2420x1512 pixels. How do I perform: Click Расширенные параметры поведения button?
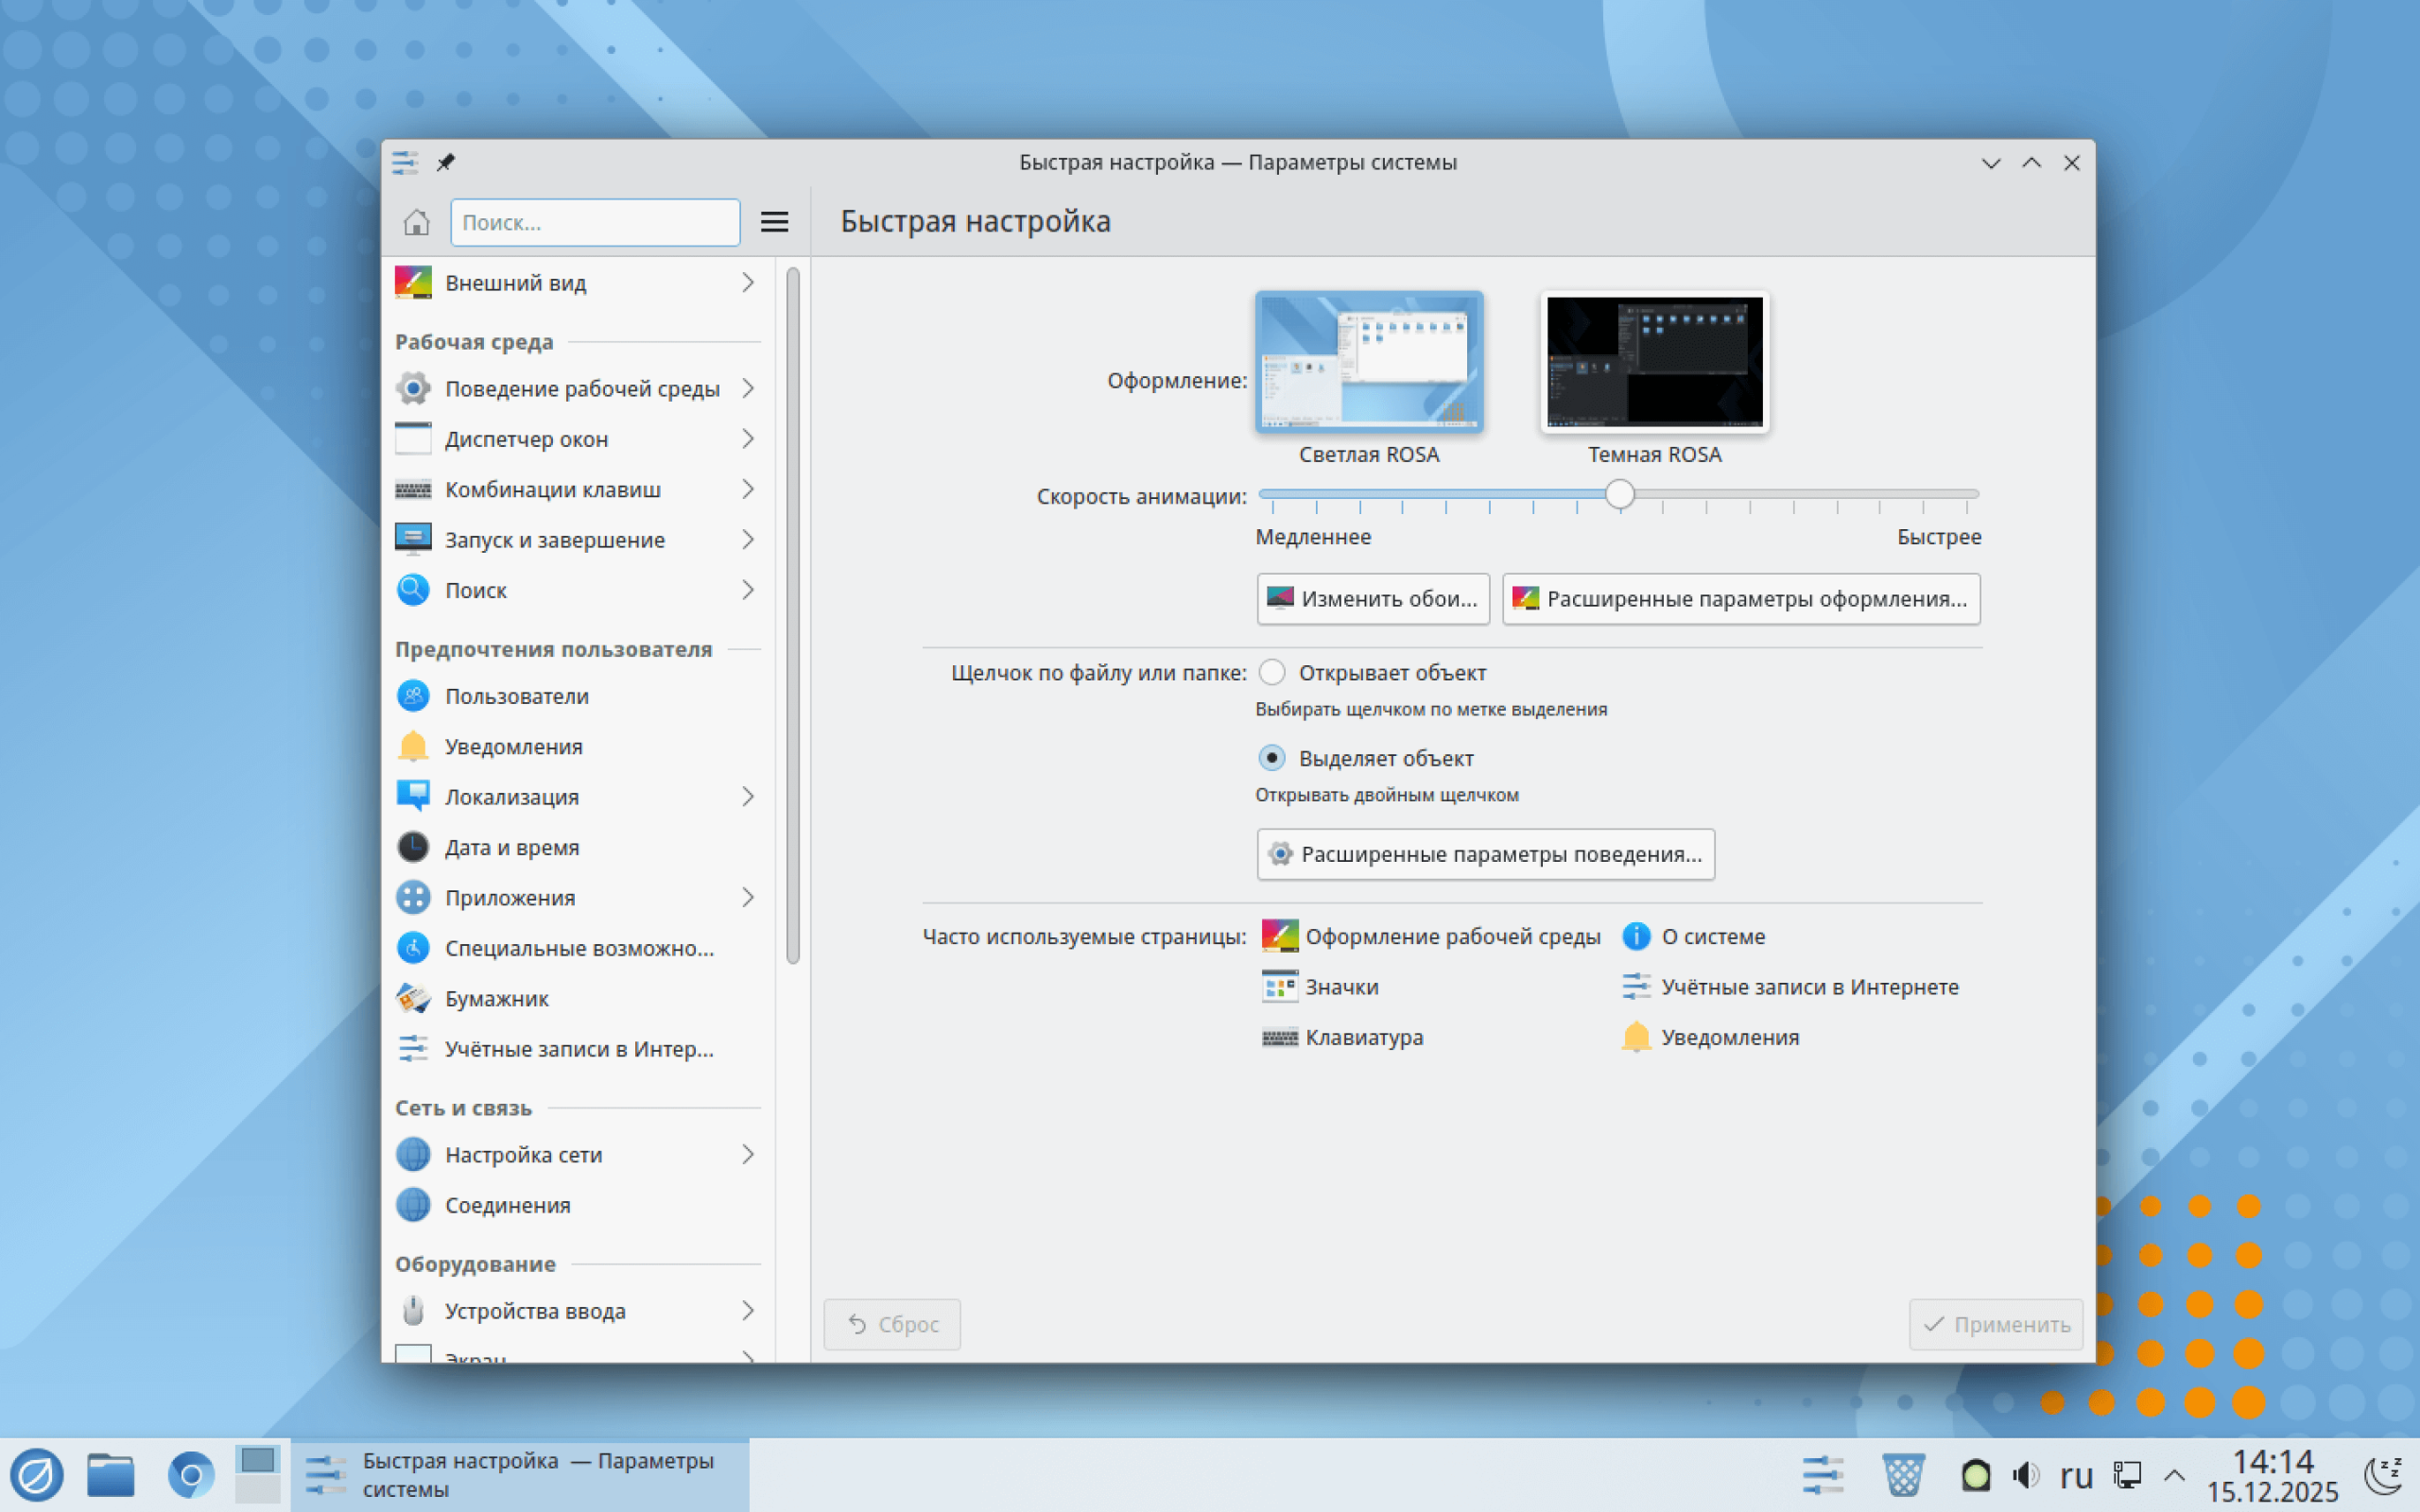[1485, 854]
